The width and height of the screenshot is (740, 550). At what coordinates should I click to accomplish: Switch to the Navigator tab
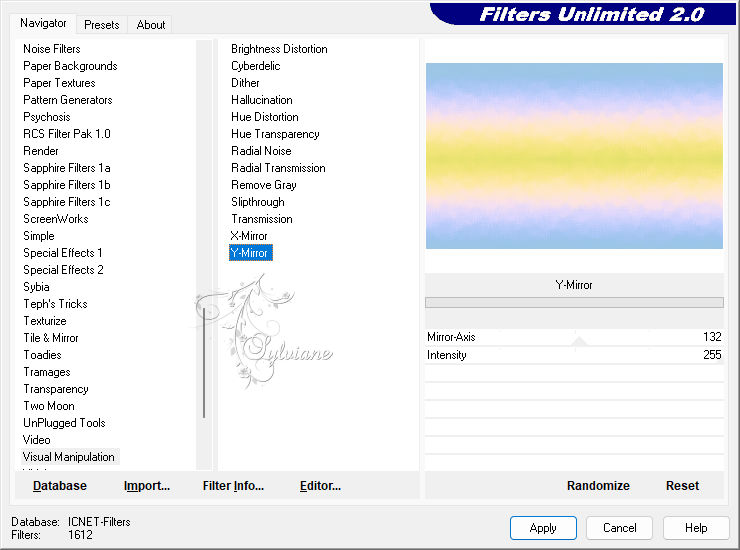43,23
